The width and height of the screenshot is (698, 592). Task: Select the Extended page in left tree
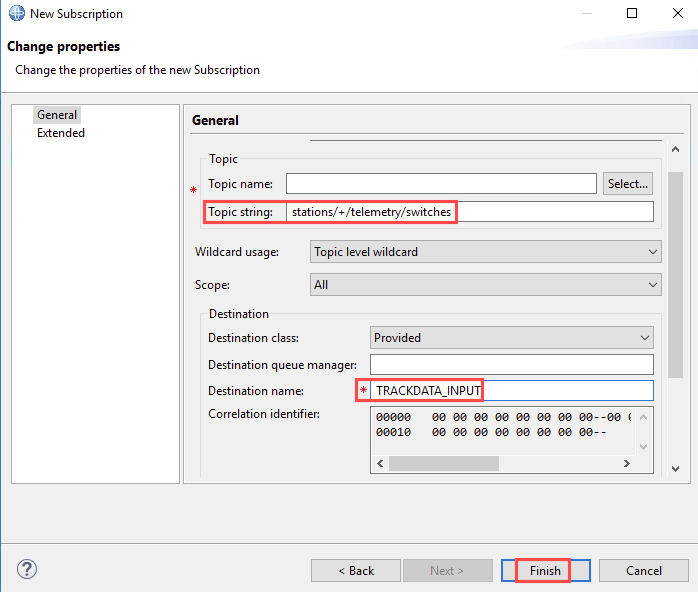coord(61,133)
